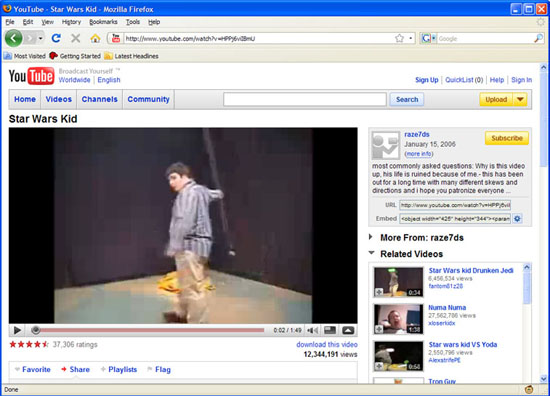Open the address bar history dropdown
Screen dimensions: 550x396
pos(411,38)
